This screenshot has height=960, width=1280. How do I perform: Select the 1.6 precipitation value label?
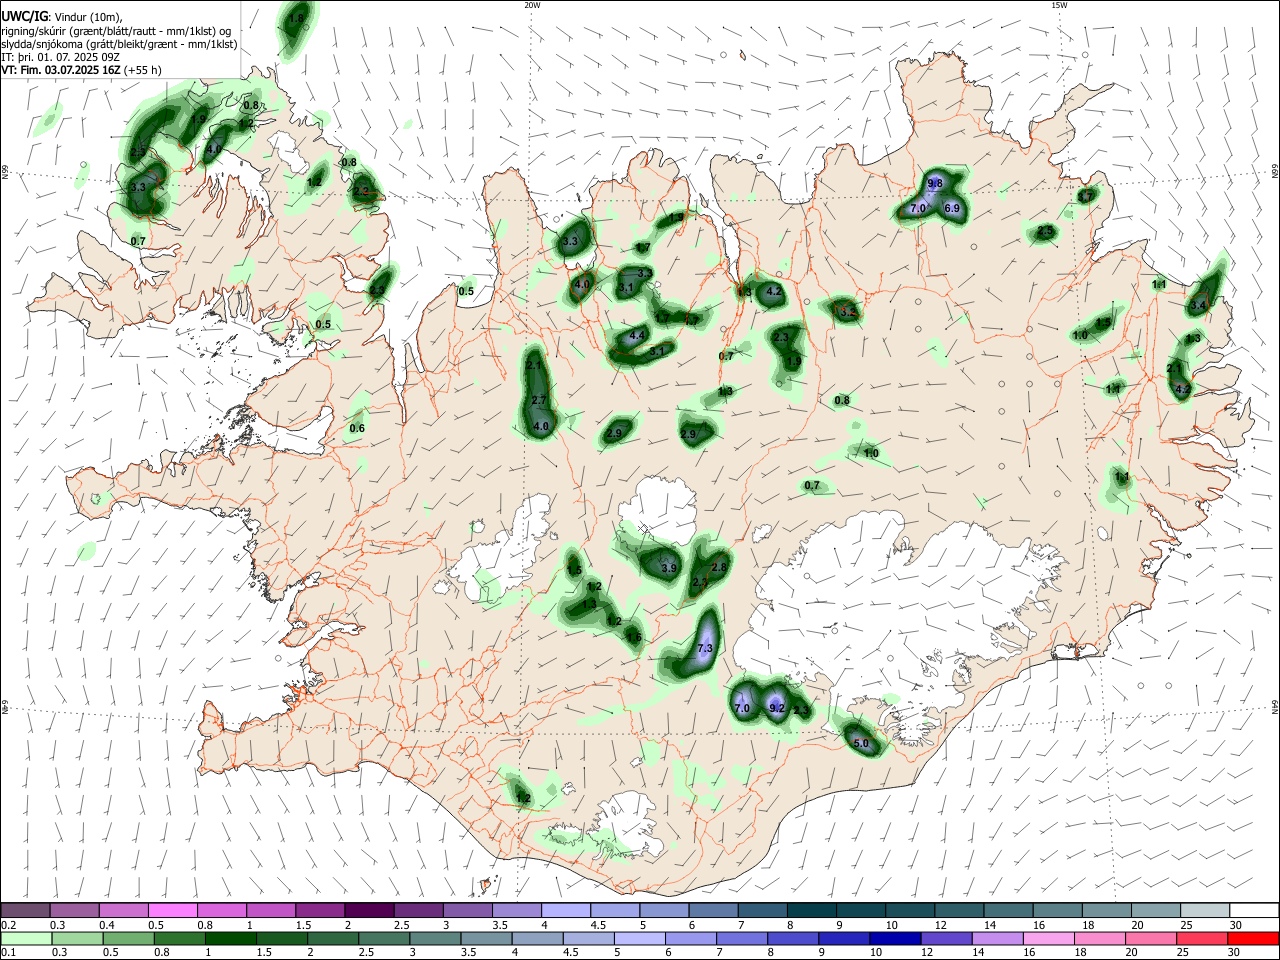click(633, 638)
